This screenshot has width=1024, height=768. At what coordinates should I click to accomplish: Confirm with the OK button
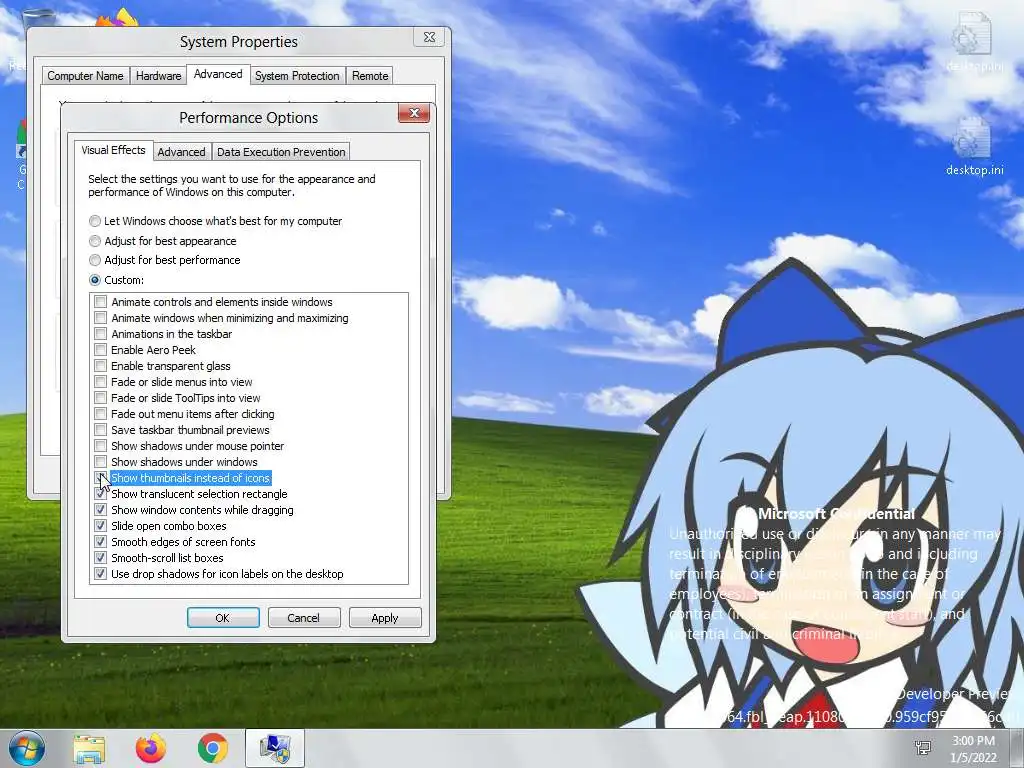tap(223, 618)
